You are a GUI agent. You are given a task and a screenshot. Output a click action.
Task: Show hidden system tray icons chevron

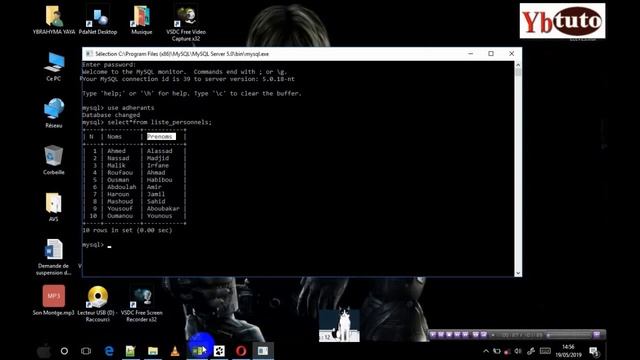tap(486, 351)
